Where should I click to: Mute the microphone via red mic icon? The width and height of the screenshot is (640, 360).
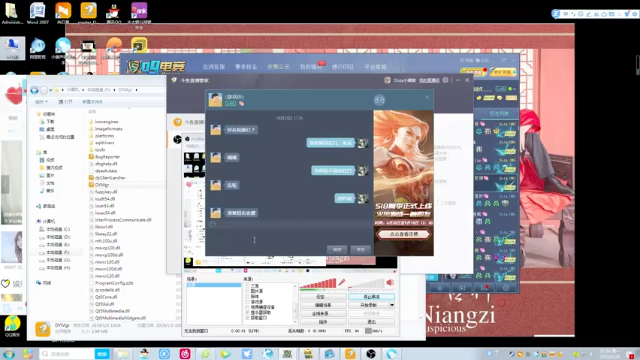(342, 282)
